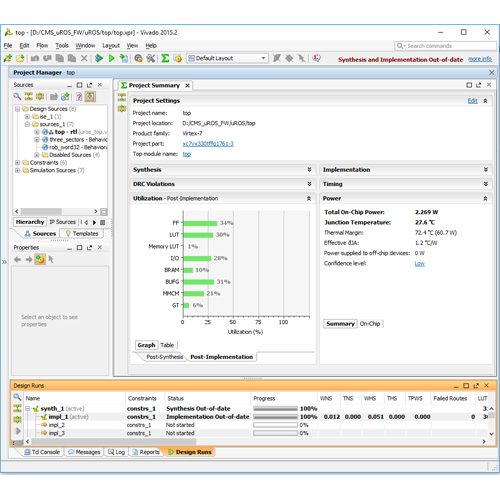Select Summary view in Power section

click(340, 324)
